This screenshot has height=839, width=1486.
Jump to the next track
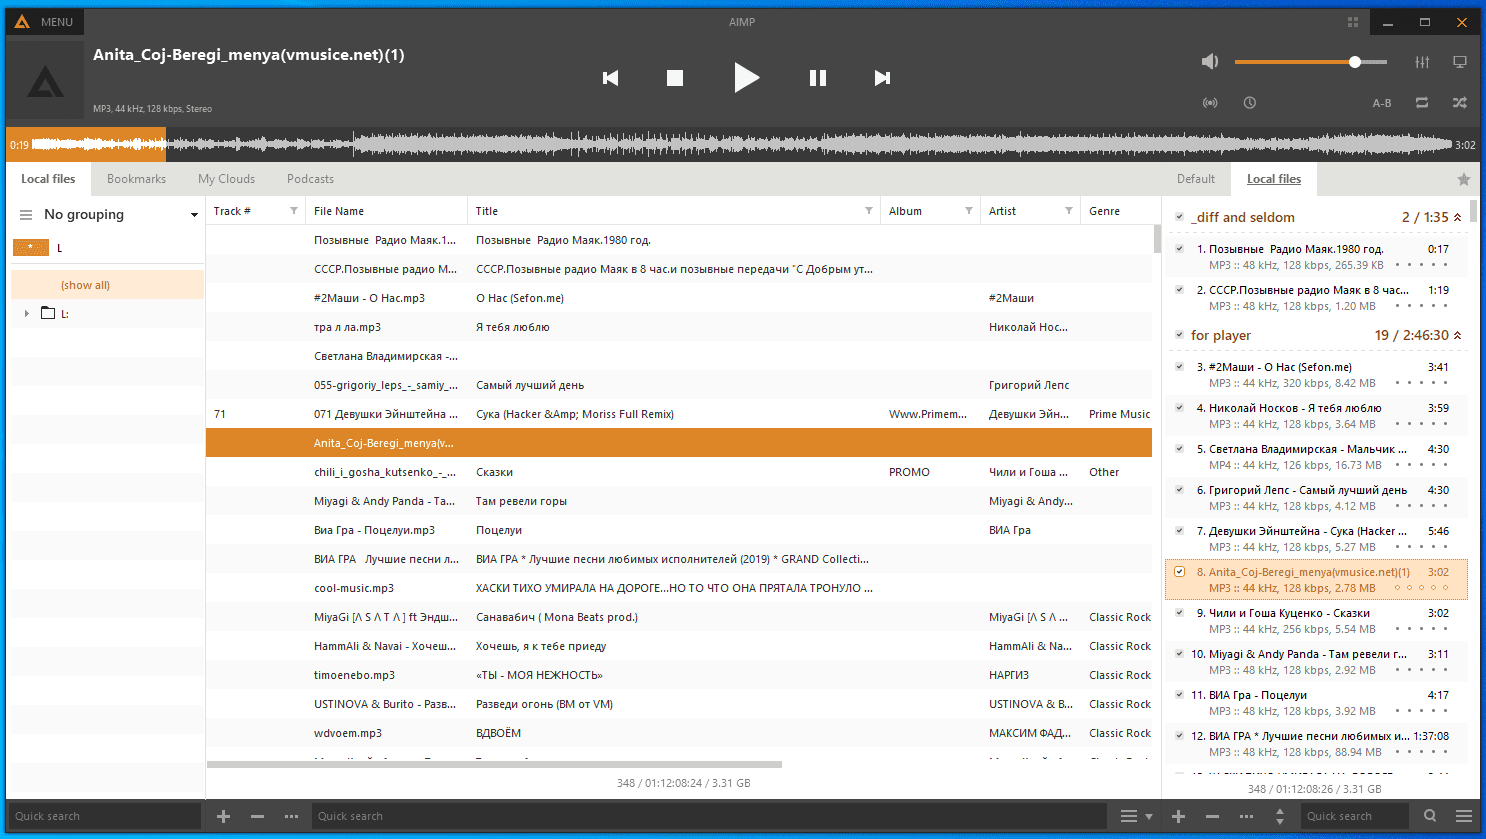tap(882, 78)
